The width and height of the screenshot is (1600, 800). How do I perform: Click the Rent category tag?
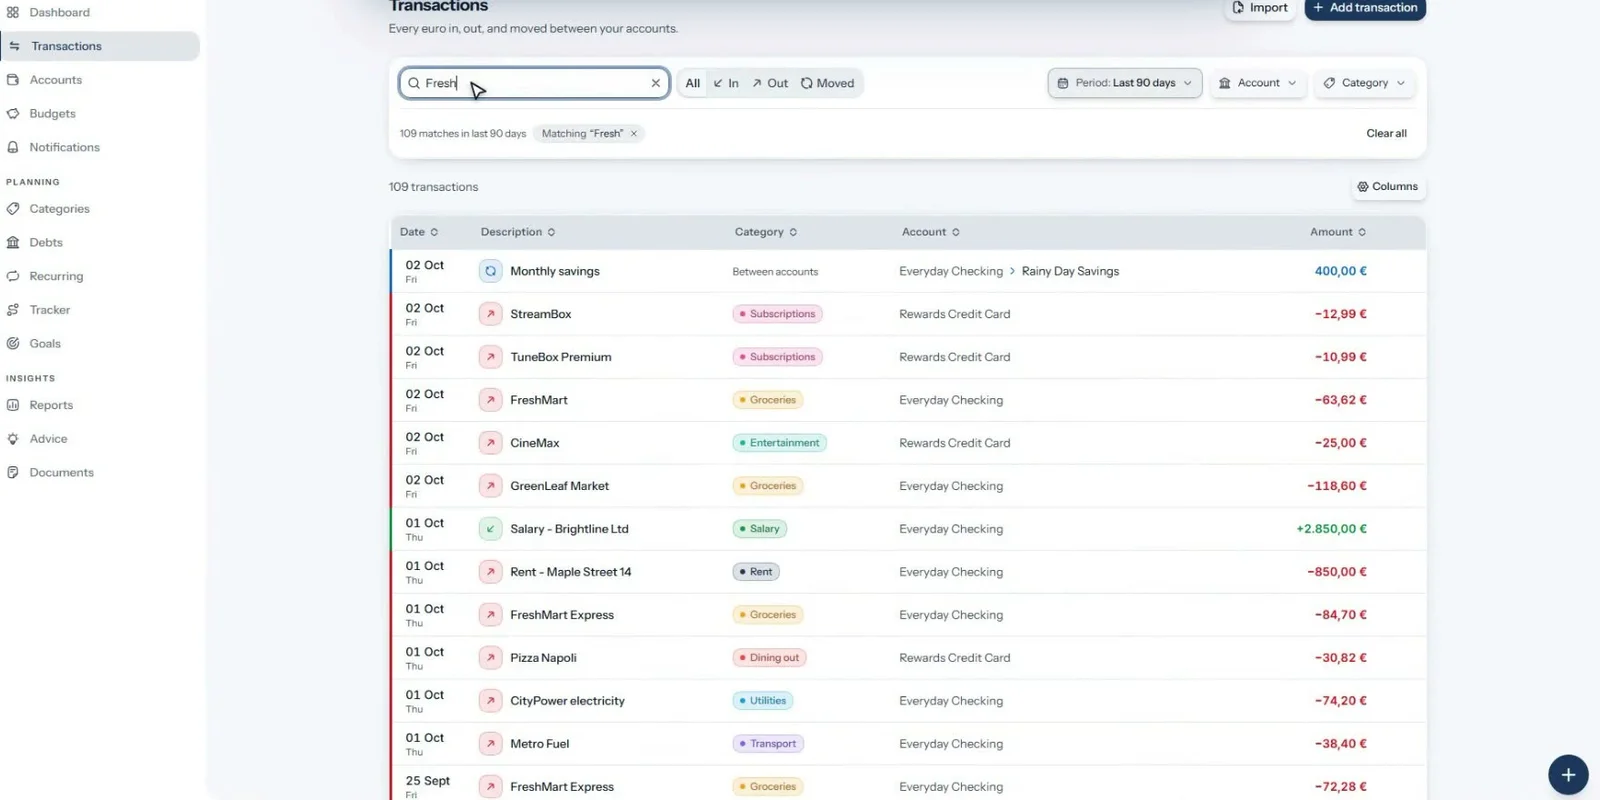(756, 572)
